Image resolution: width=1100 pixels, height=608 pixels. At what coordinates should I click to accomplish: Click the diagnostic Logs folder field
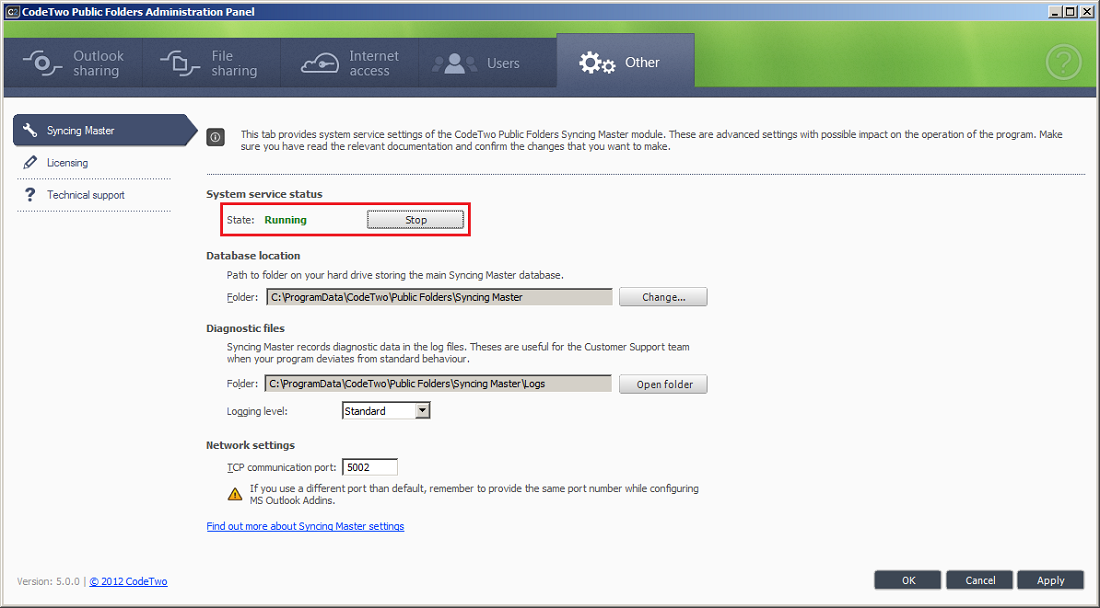point(438,384)
